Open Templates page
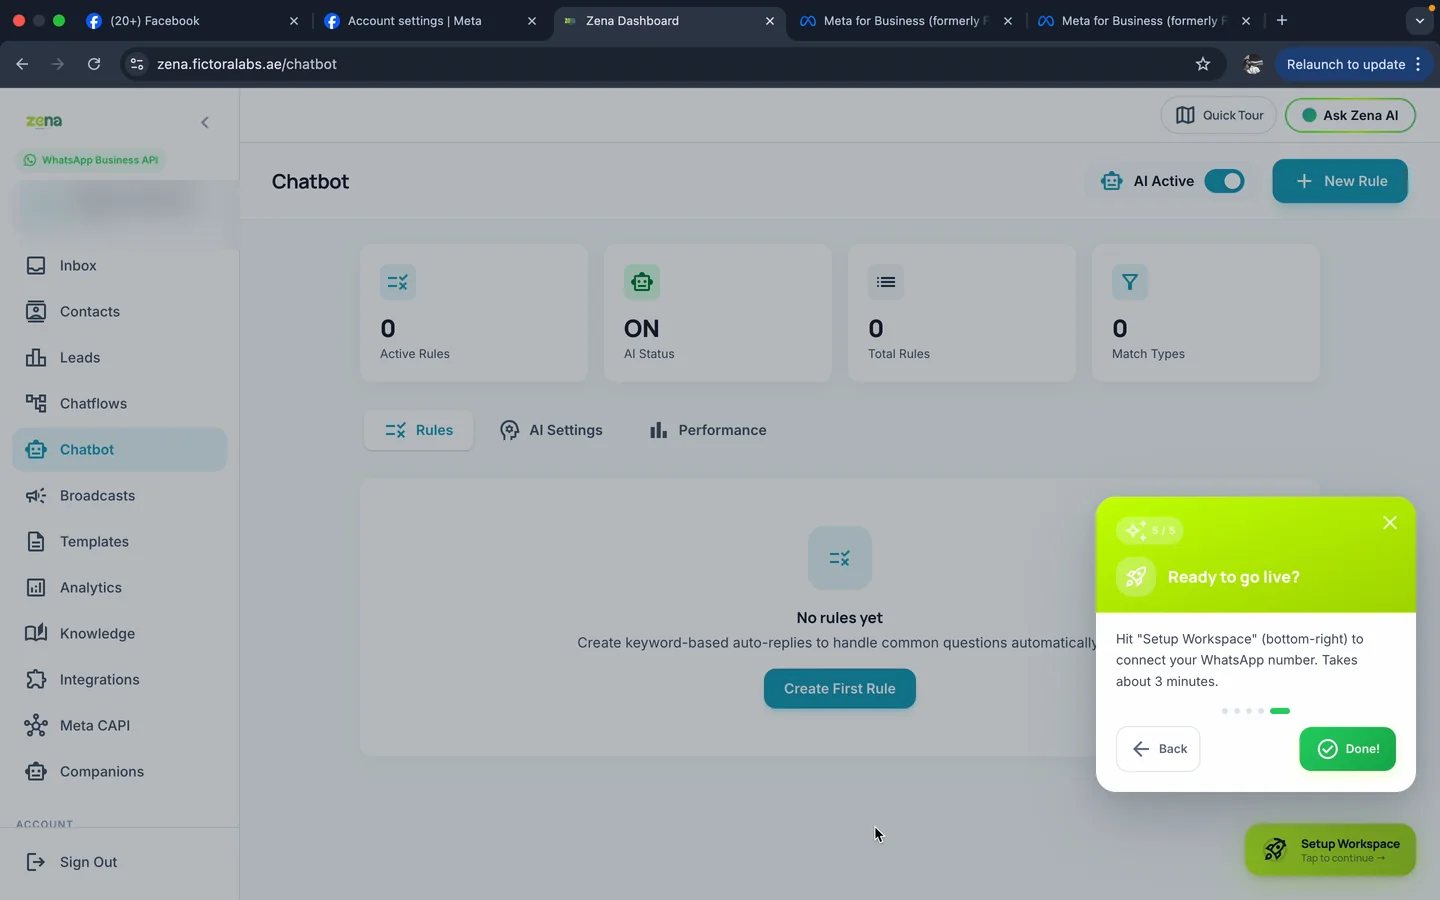1440x900 pixels. 119,541
